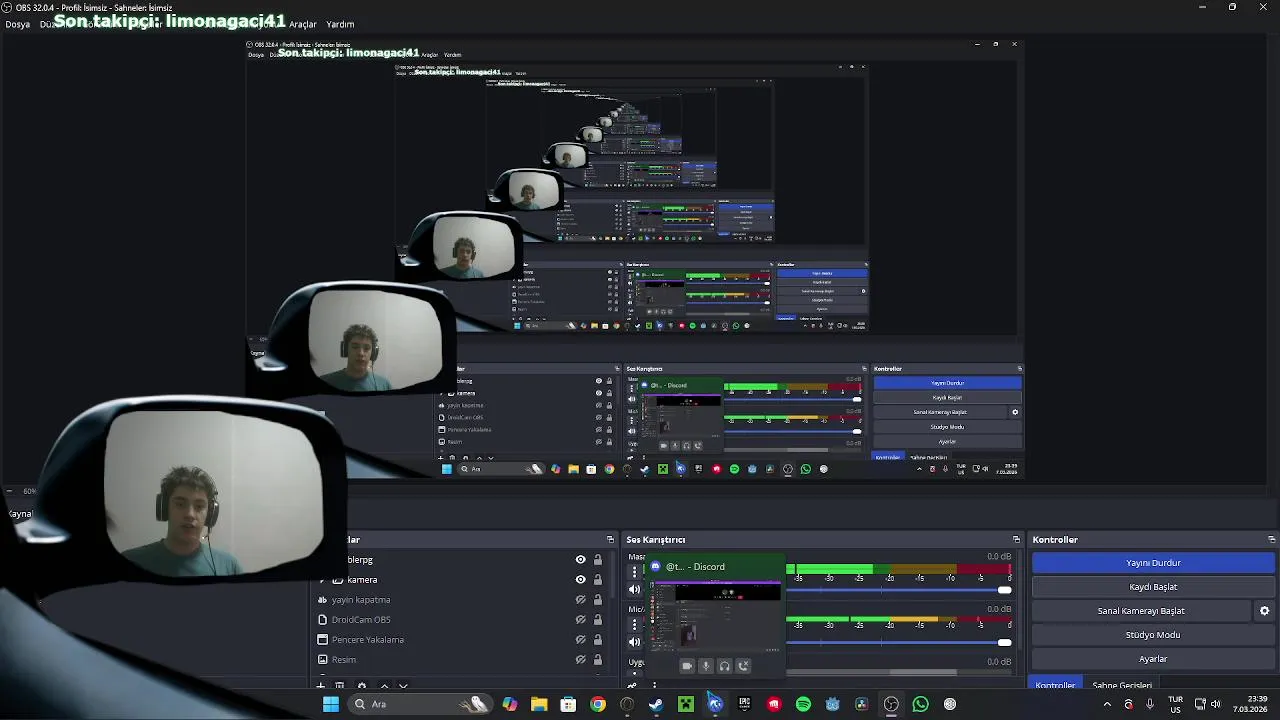The width and height of the screenshot is (1280, 720).
Task: Mute microphone in Discord thumbnail popup
Action: pyautogui.click(x=705, y=666)
